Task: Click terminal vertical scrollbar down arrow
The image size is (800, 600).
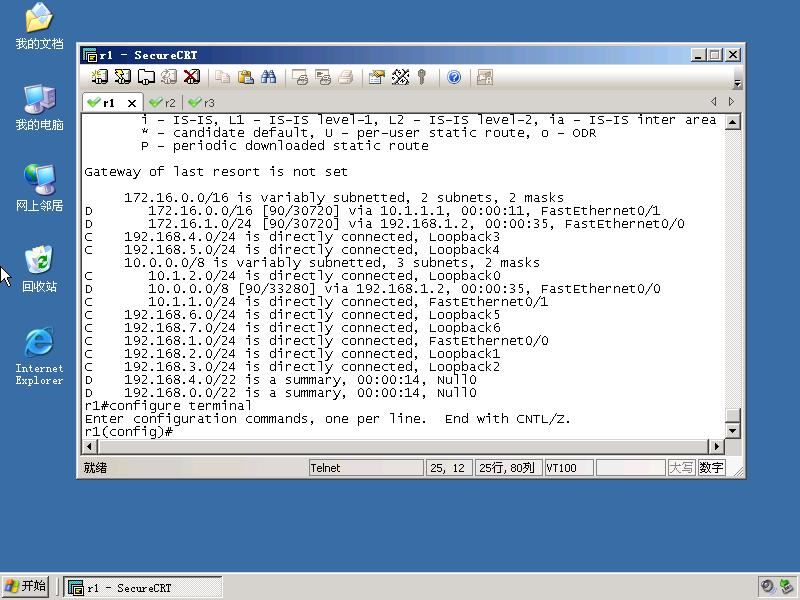Action: click(x=733, y=431)
